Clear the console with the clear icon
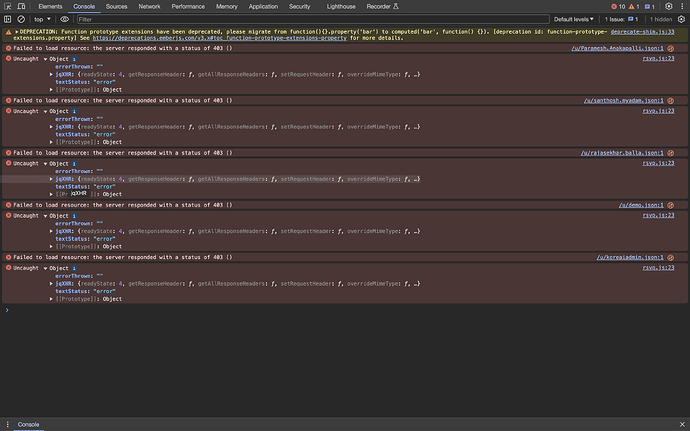The image size is (690, 431). click(x=21, y=19)
